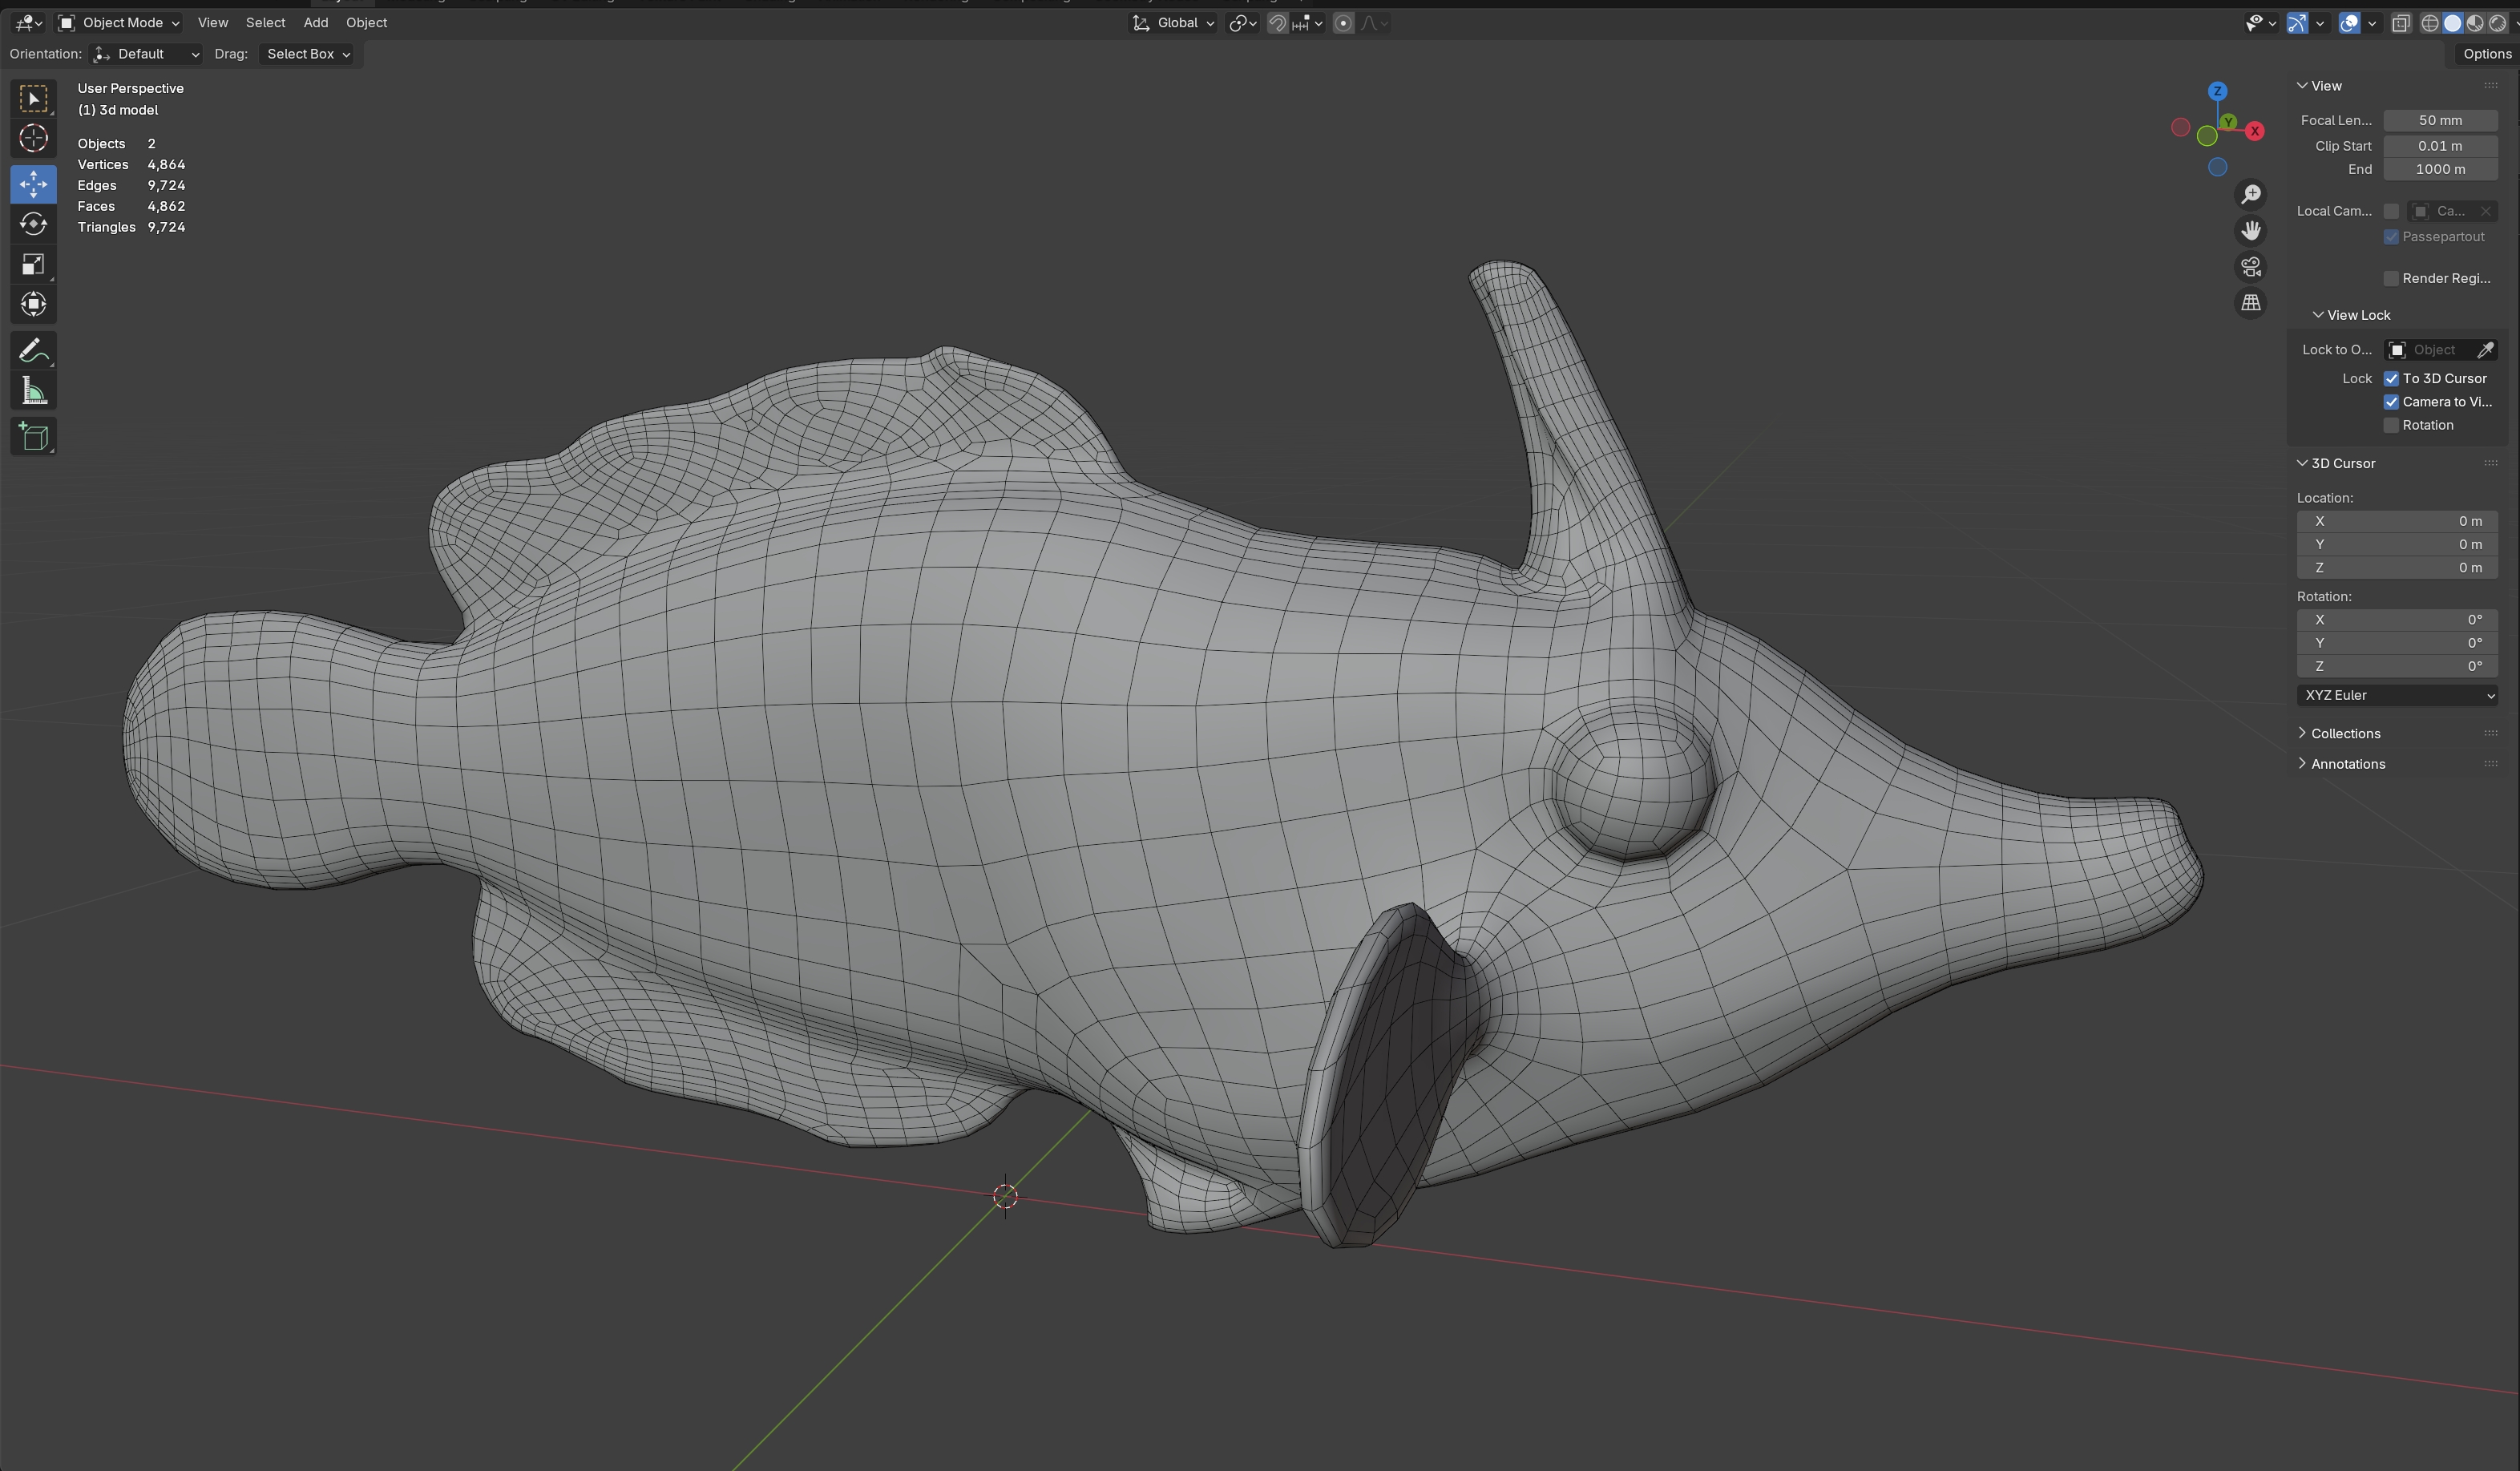Open the Object Mode dropdown
The width and height of the screenshot is (2520, 1471).
(x=120, y=22)
